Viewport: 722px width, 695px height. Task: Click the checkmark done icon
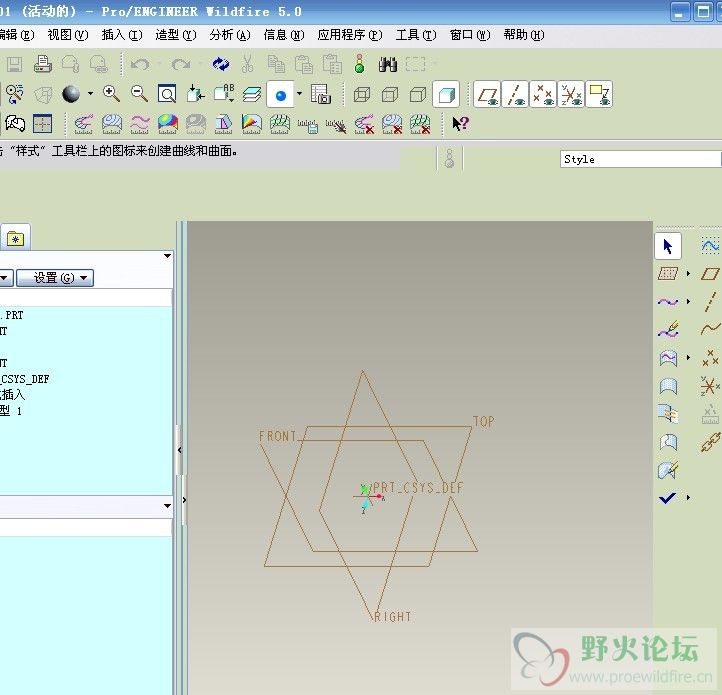pyautogui.click(x=667, y=498)
